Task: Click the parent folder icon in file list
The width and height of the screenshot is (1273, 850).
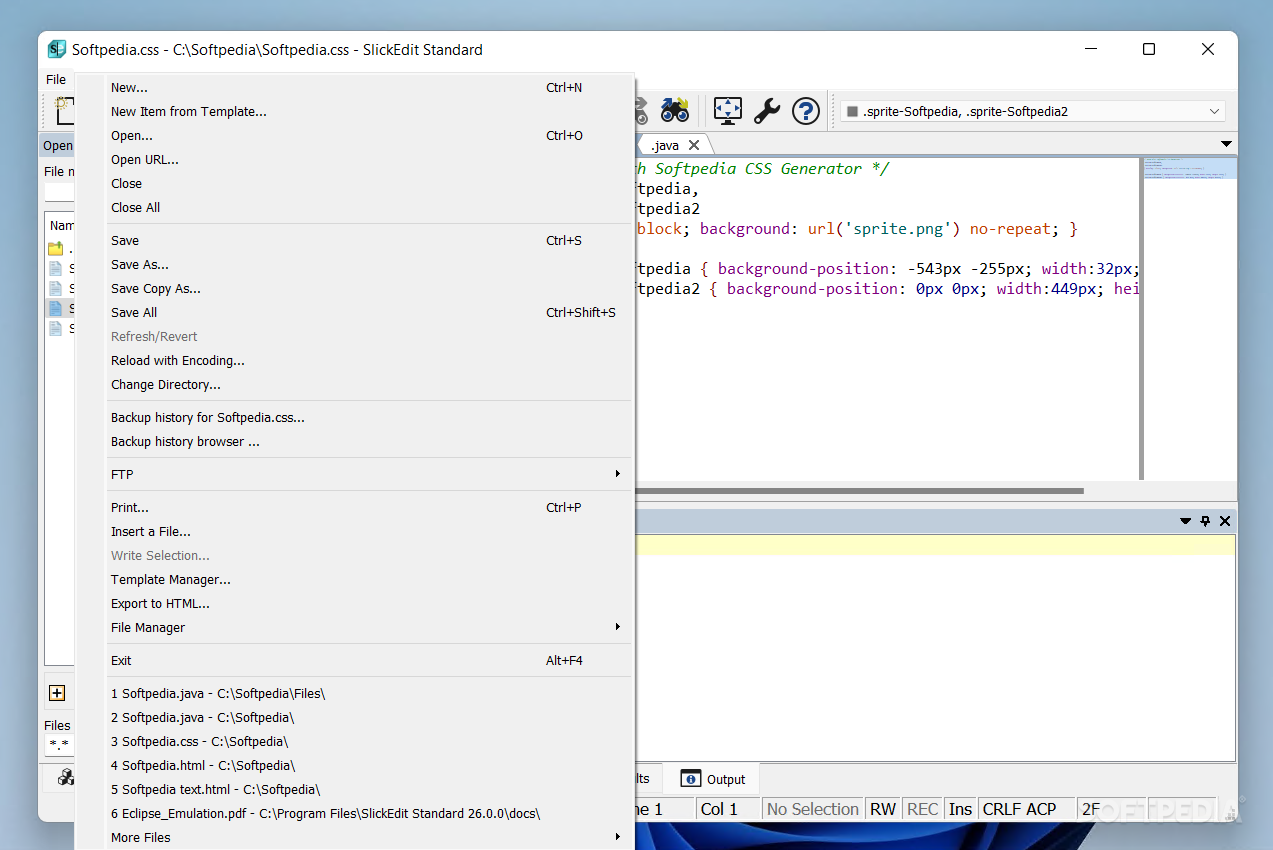Action: click(x=56, y=248)
